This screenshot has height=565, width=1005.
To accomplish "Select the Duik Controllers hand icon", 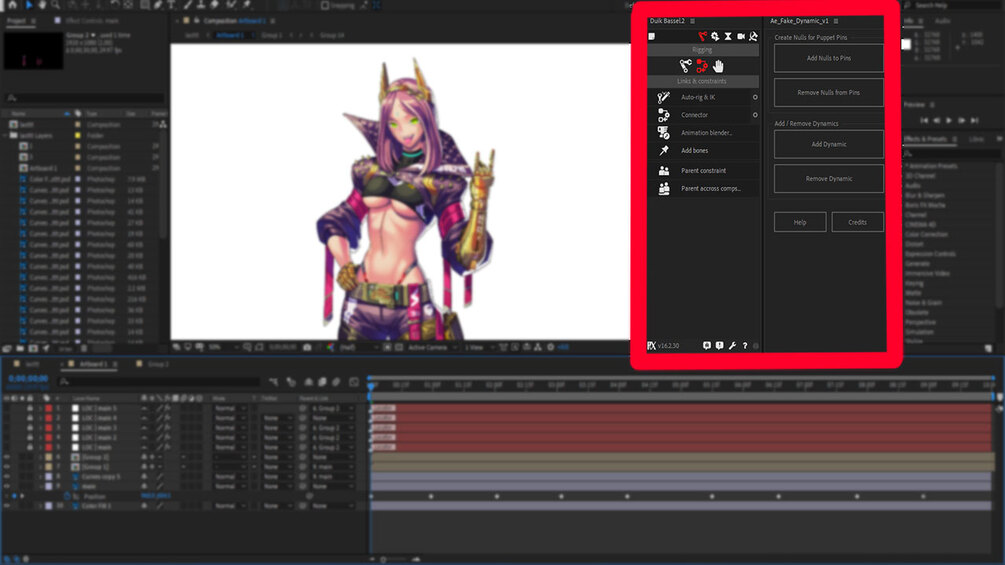I will click(718, 65).
